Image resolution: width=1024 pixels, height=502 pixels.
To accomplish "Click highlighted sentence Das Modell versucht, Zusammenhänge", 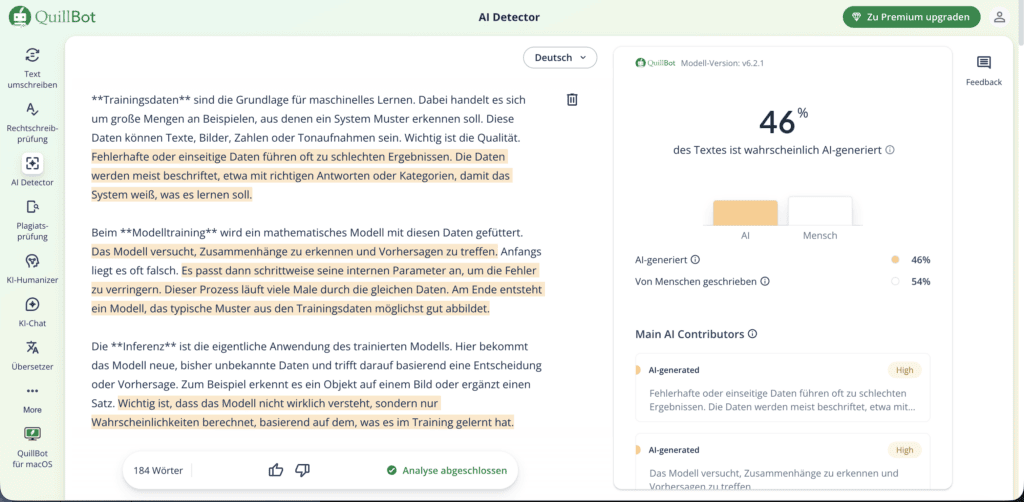I will point(294,251).
